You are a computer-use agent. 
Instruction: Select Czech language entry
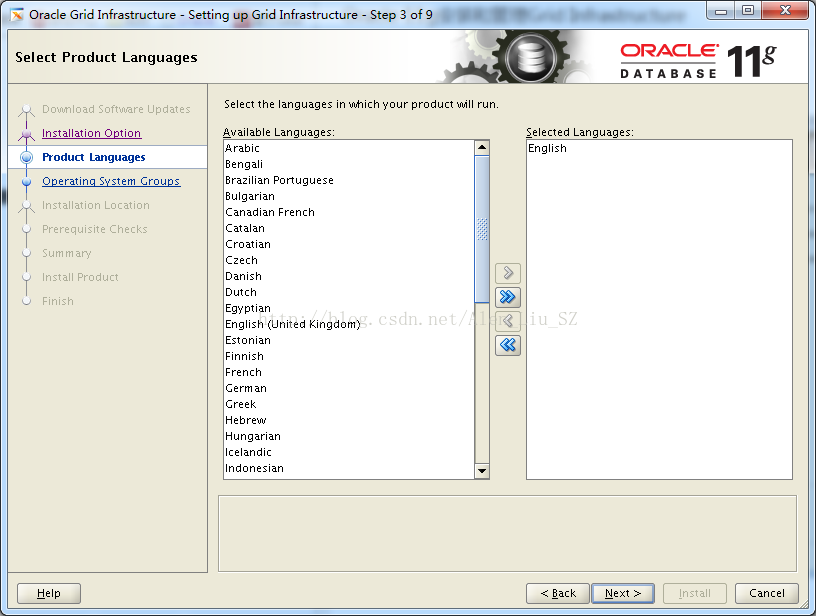tap(349, 260)
